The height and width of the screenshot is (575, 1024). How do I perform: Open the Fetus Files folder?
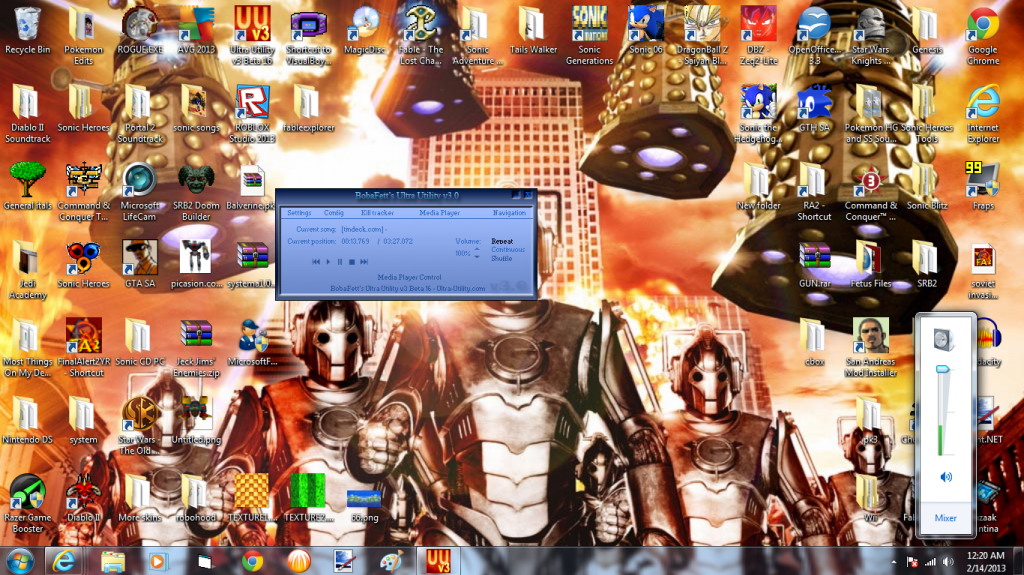(871, 264)
